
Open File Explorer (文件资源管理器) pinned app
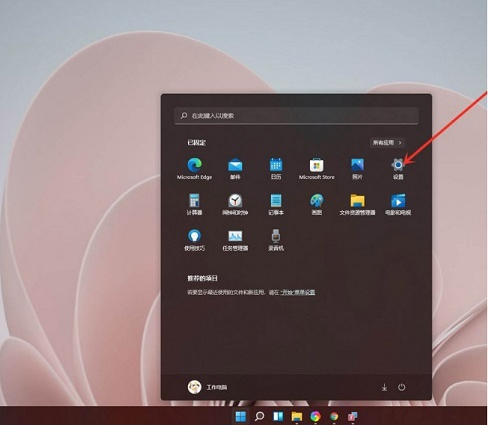(x=357, y=204)
